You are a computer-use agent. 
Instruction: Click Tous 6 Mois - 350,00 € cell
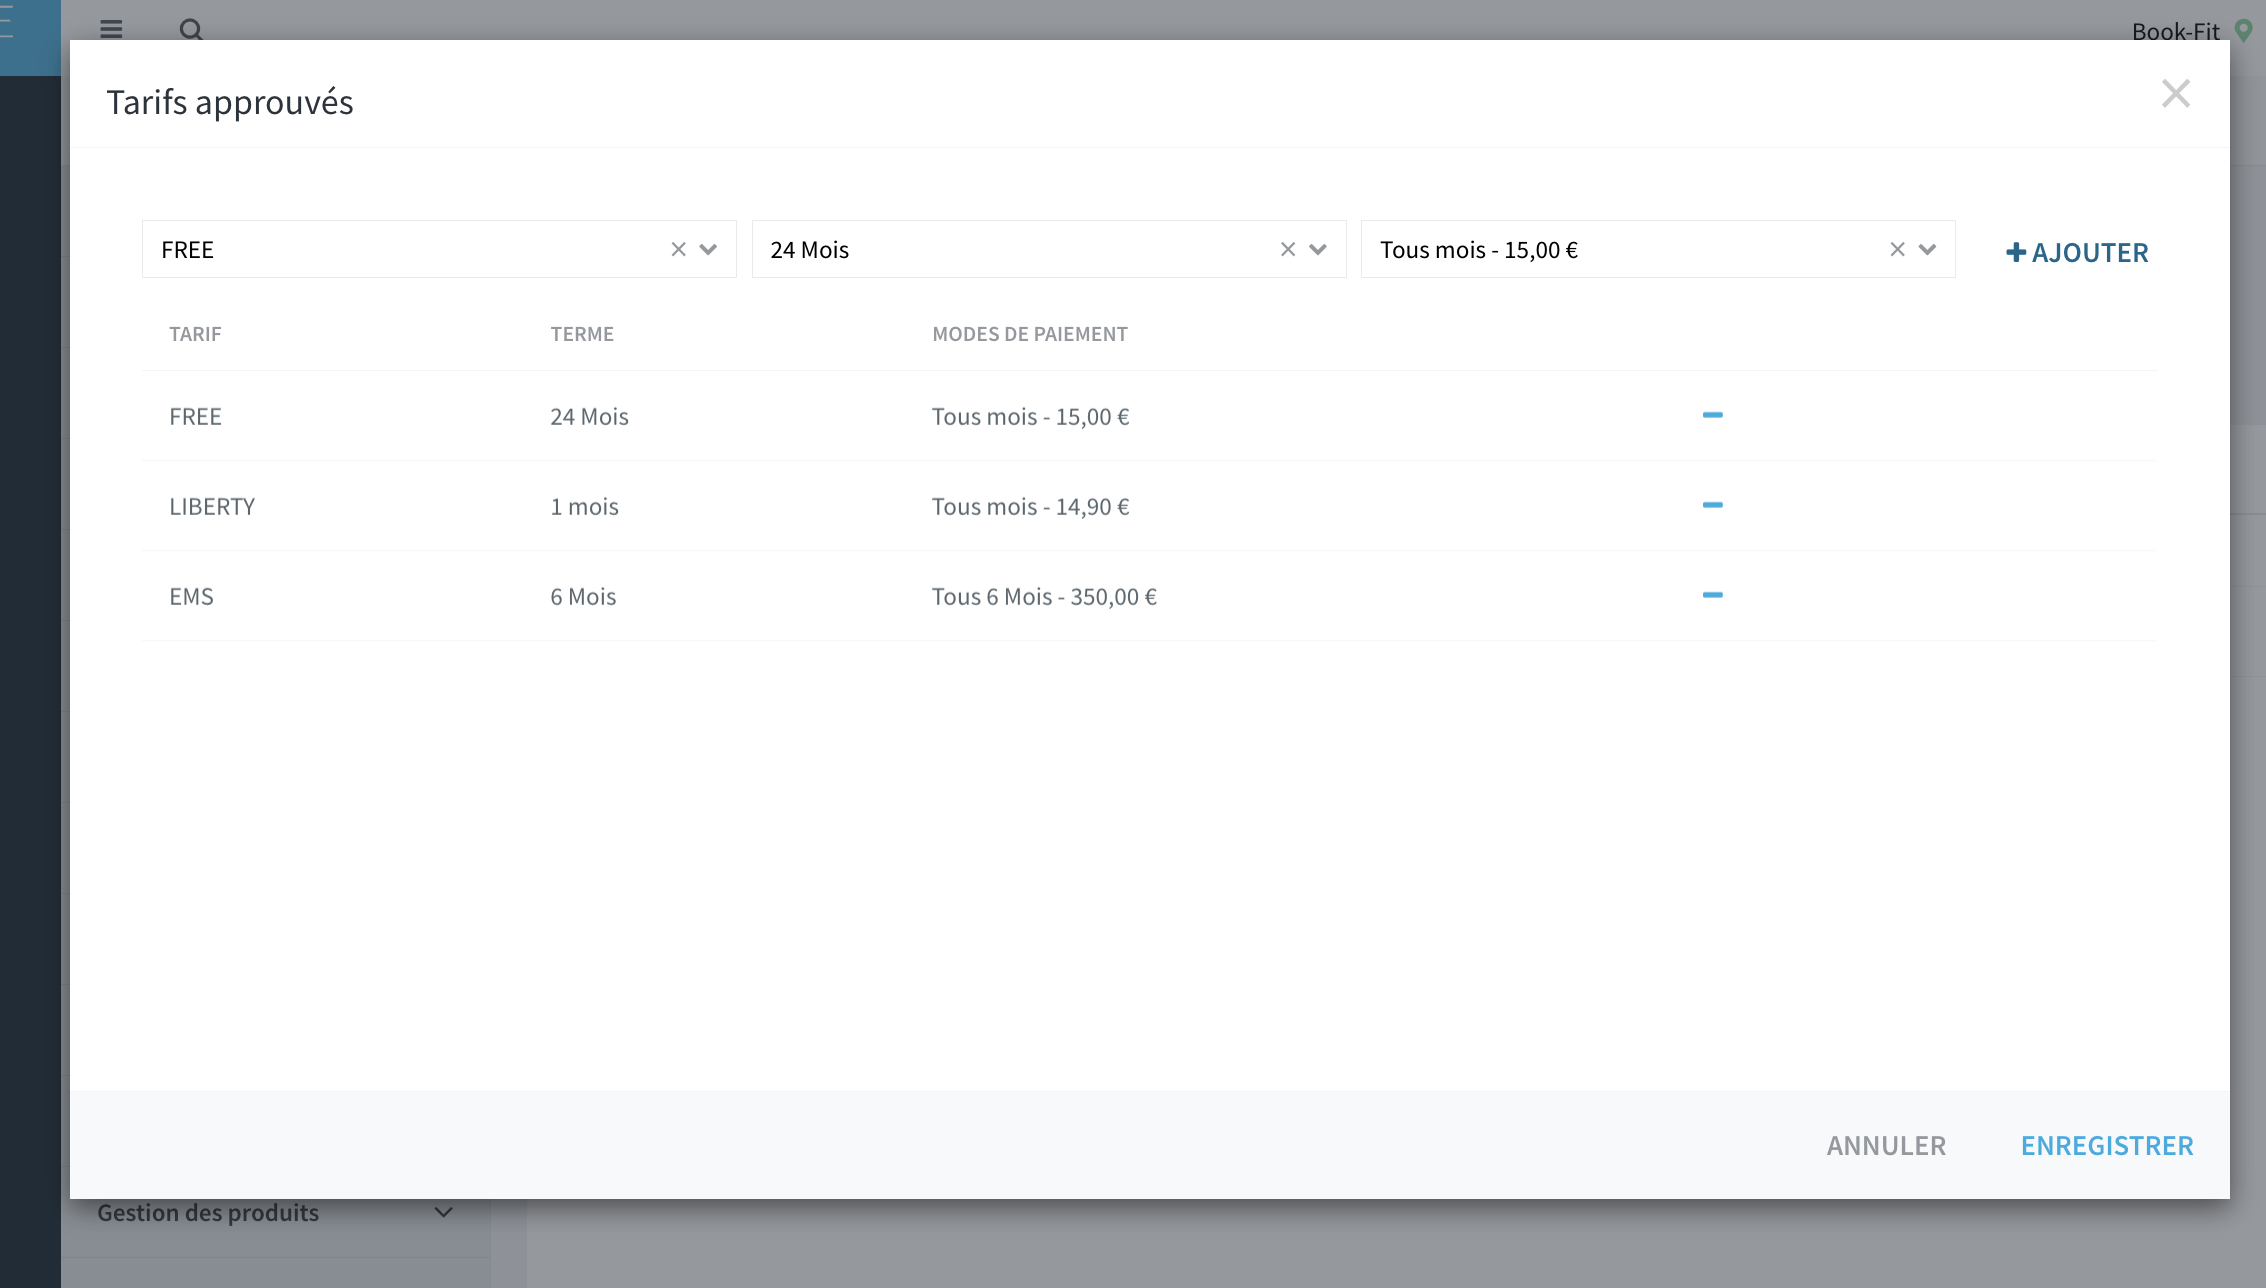point(1044,596)
